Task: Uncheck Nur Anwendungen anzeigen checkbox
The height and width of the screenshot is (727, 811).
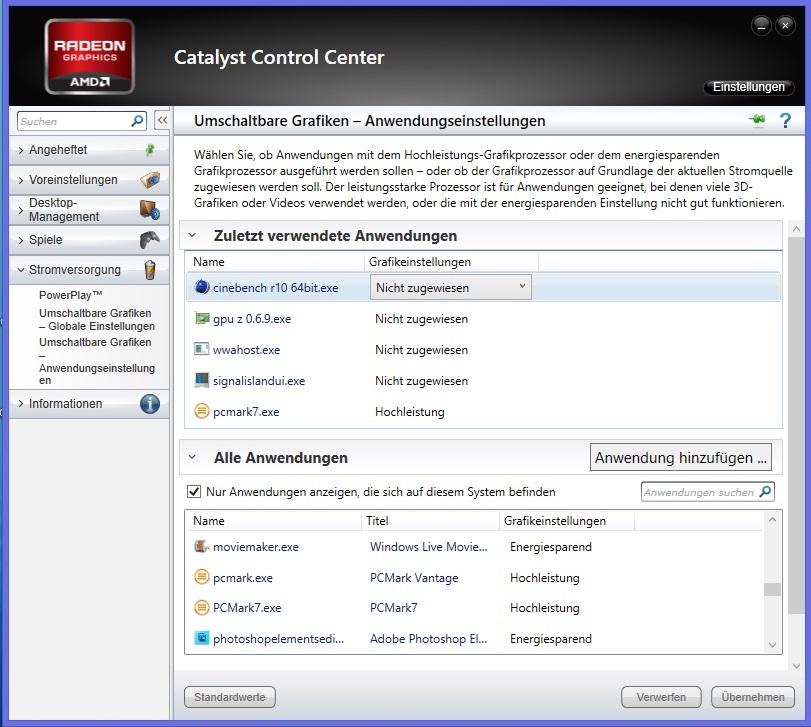Action: [194, 492]
